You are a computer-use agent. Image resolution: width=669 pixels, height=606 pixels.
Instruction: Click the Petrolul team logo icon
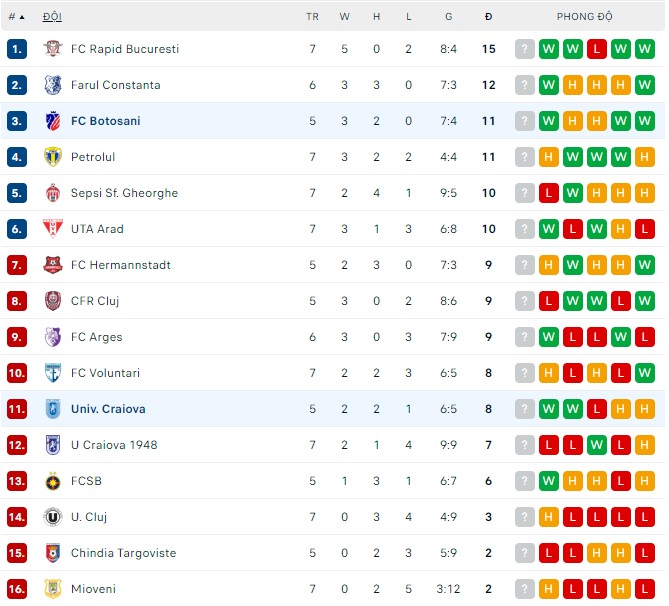coord(53,157)
